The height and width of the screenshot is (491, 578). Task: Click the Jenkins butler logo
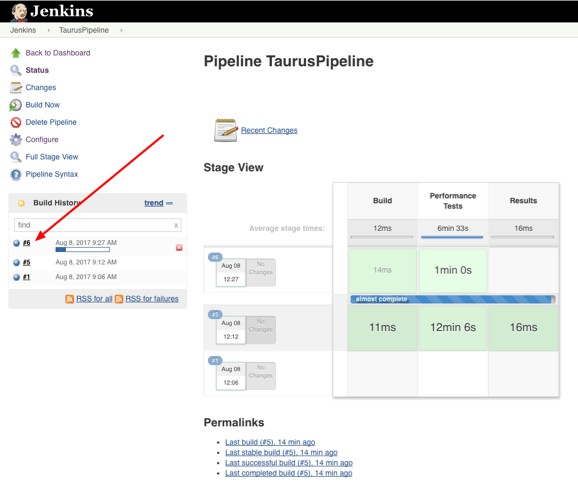(x=19, y=12)
